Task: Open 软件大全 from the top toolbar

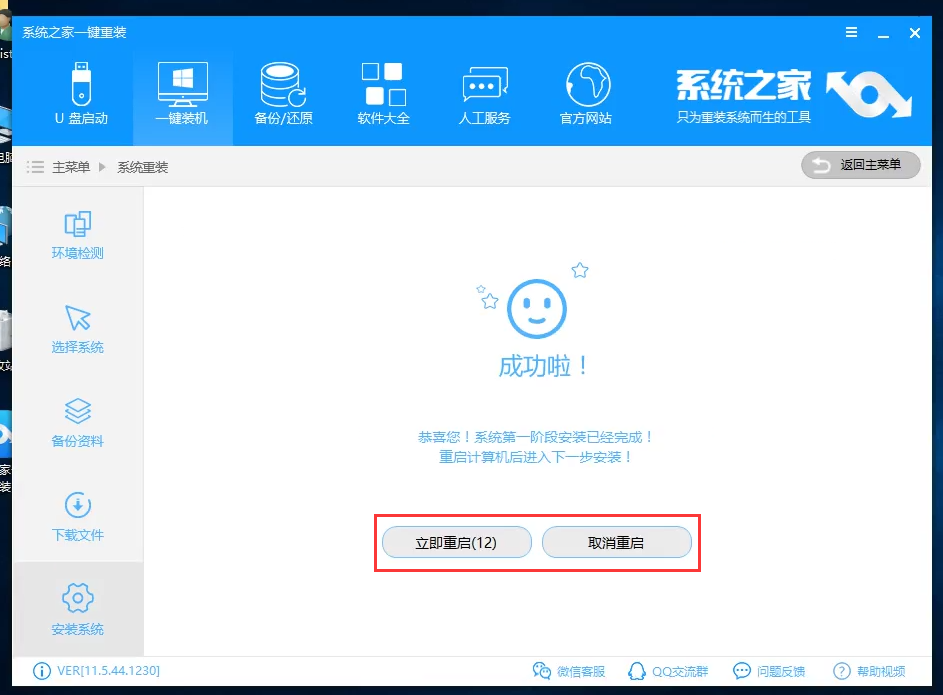Action: (383, 92)
